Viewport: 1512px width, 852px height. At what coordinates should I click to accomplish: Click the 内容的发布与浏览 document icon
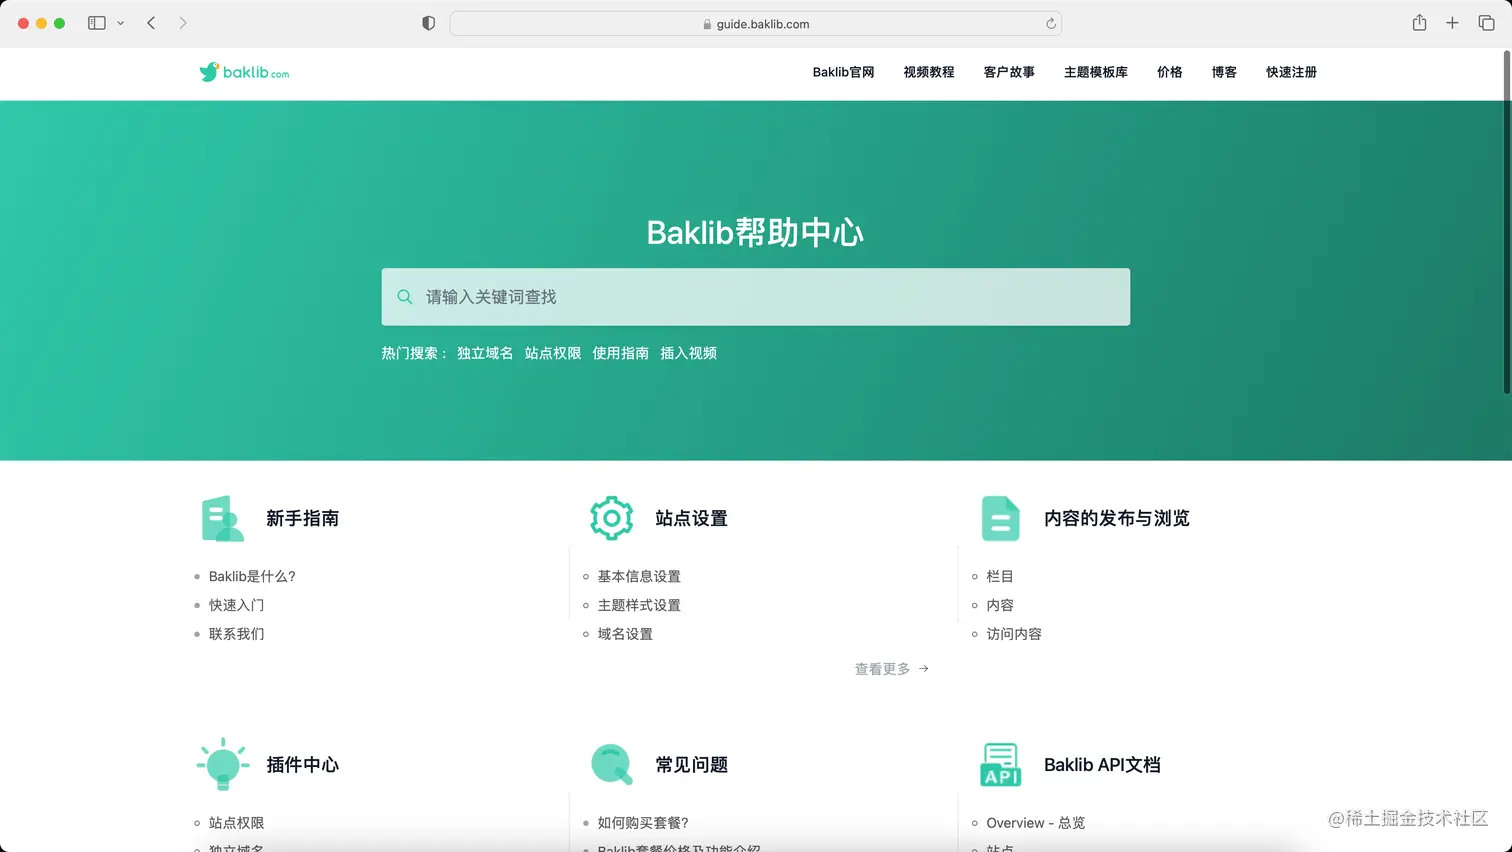(1000, 518)
